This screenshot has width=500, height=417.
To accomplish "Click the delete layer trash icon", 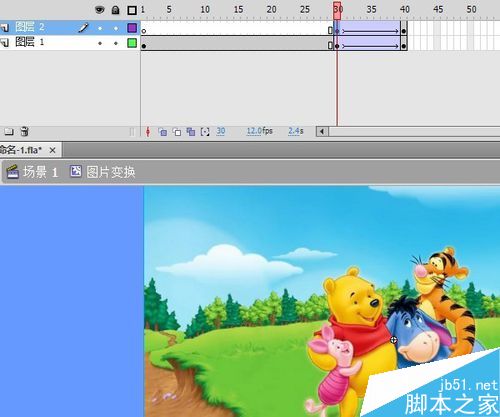I will [24, 131].
